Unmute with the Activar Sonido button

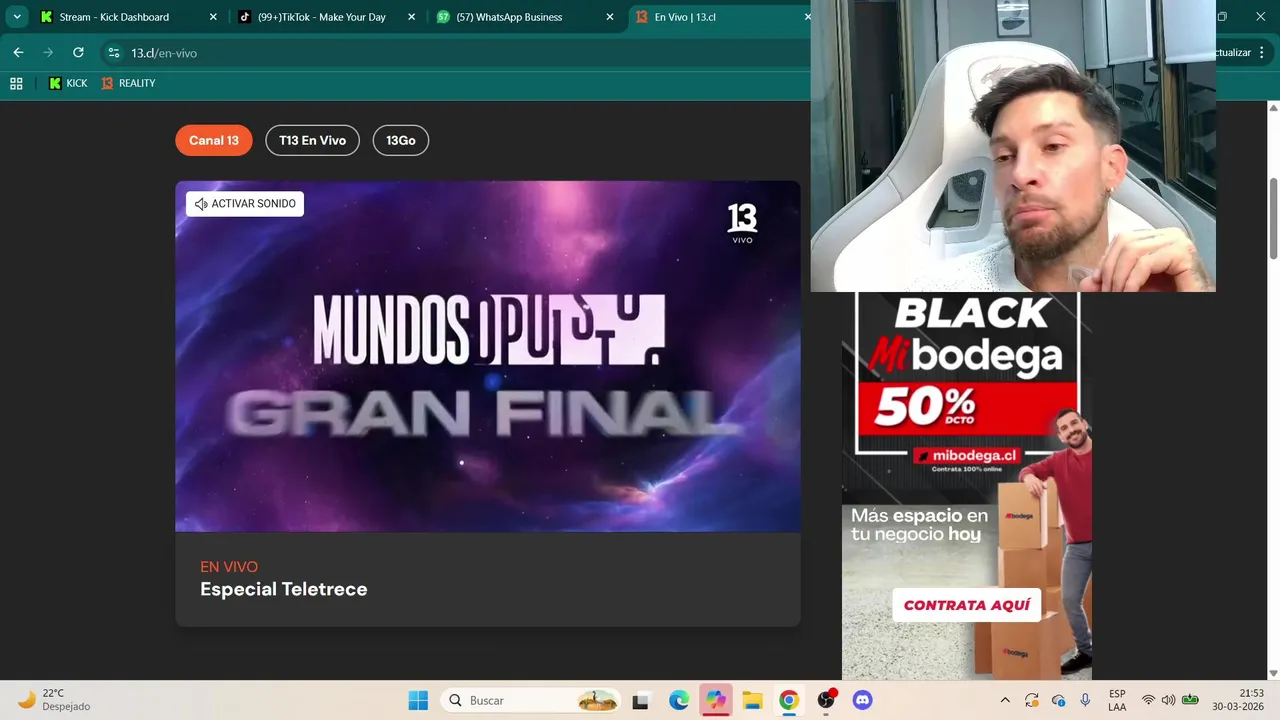click(x=245, y=204)
